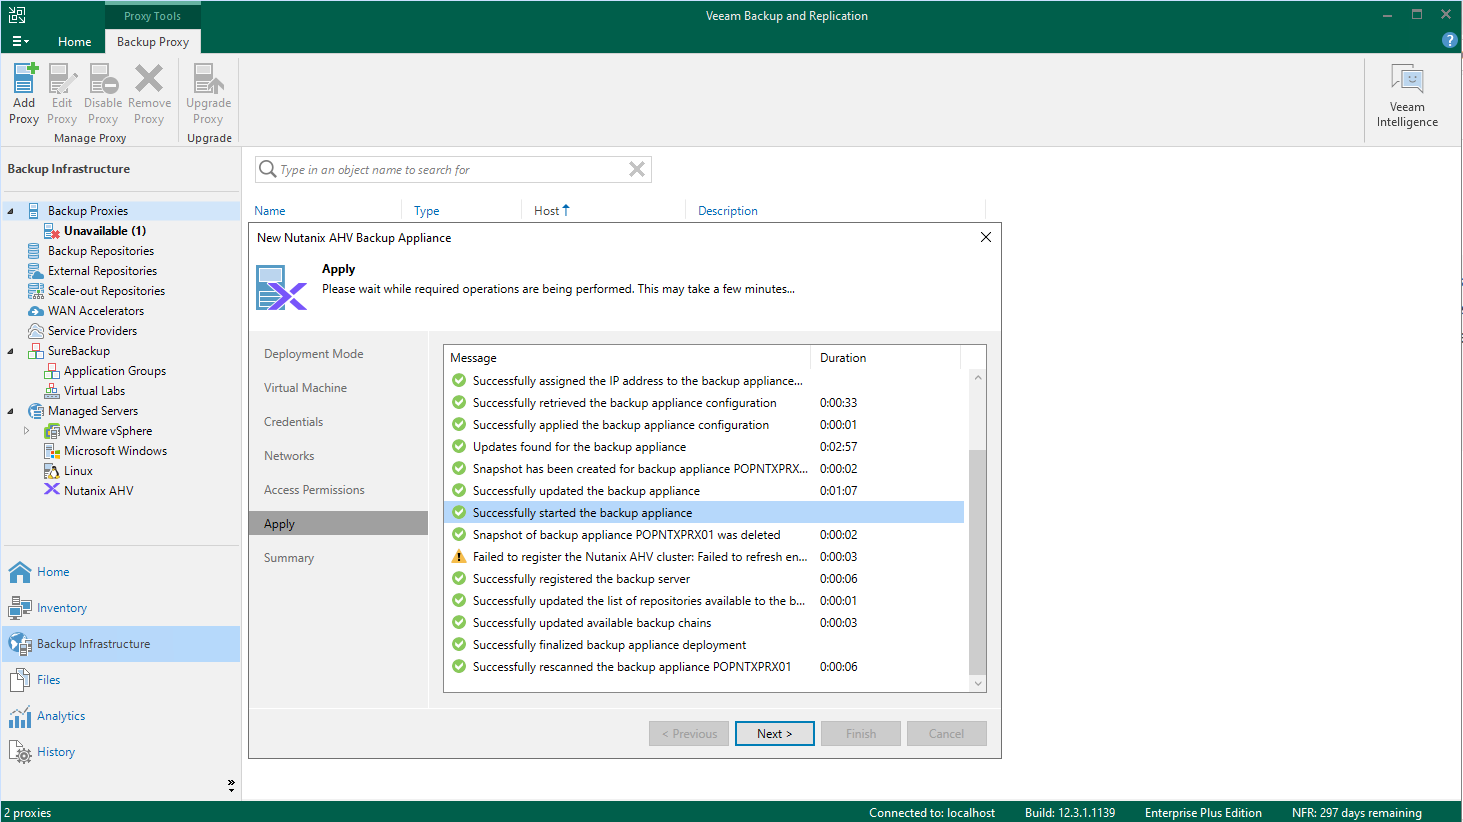
Task: Select the Deployment Mode wizard step
Action: [x=313, y=354]
